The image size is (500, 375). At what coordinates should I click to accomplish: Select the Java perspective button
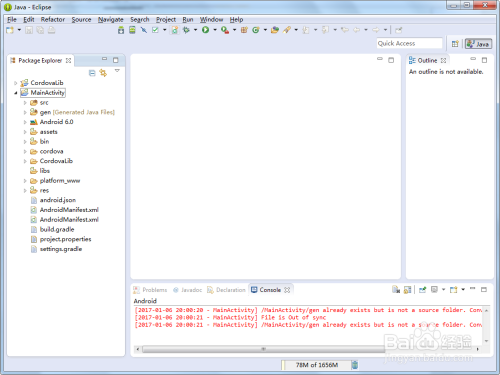(x=478, y=44)
